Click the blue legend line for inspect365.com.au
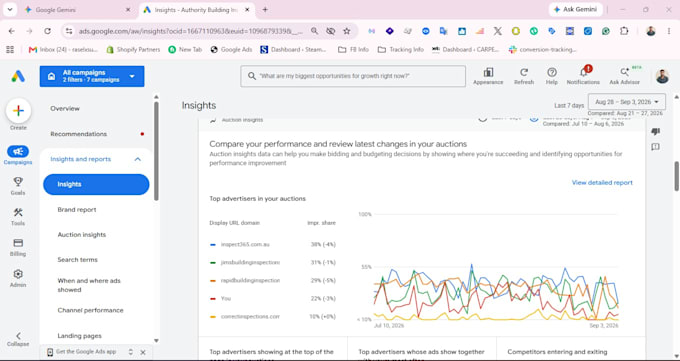The width and height of the screenshot is (680, 361). pyautogui.click(x=212, y=245)
